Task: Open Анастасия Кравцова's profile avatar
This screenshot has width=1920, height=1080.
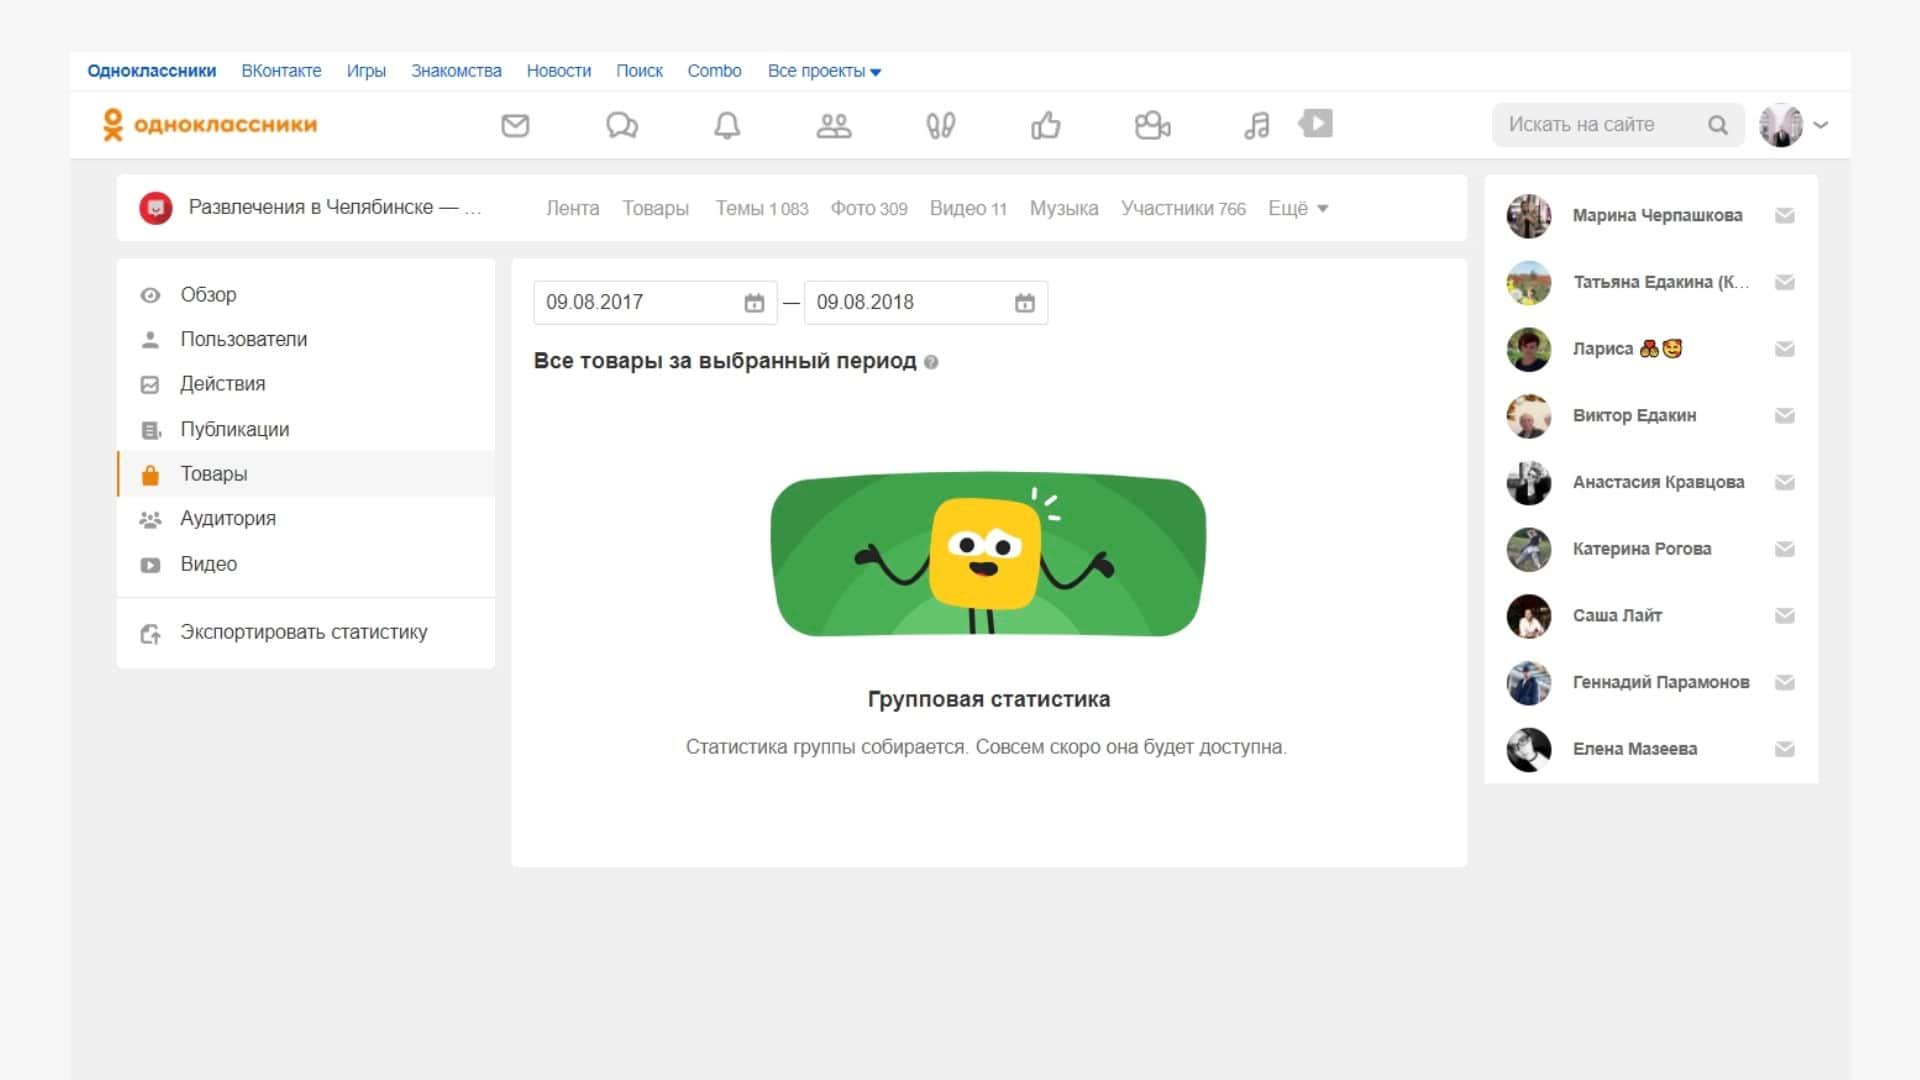Action: (x=1528, y=483)
